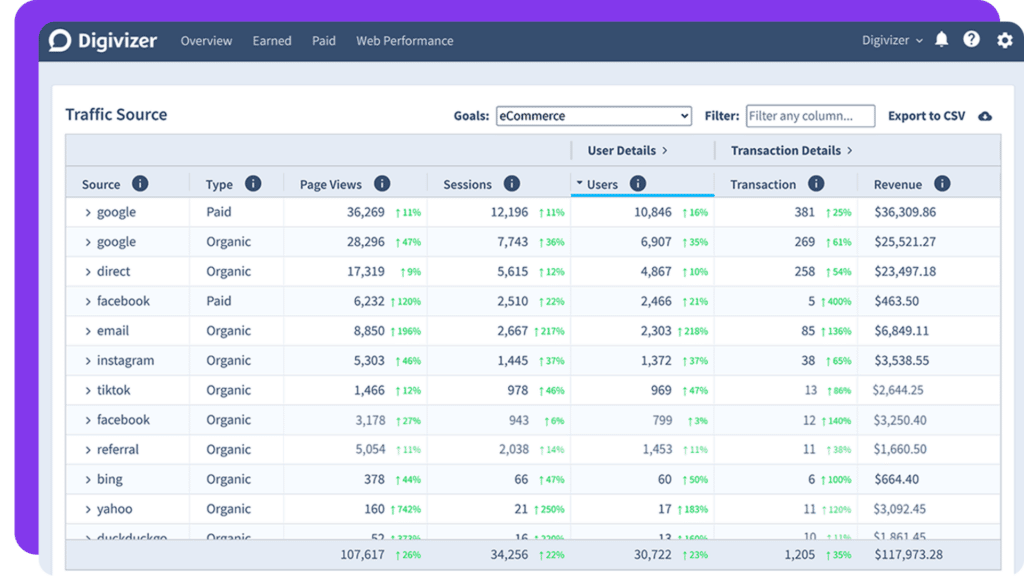Click the Filter any column input field
Viewport: 1024px width, 576px height.
pos(810,116)
